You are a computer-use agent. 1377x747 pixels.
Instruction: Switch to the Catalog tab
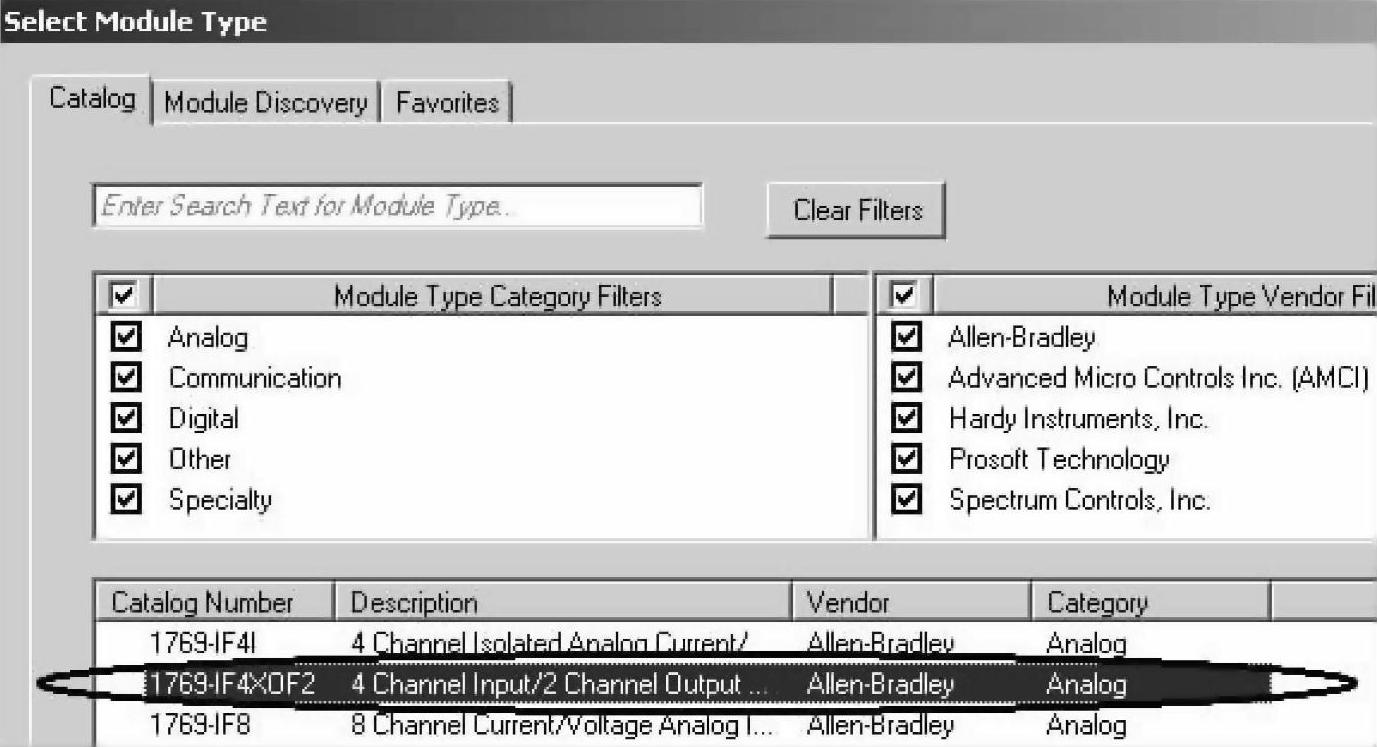pyautogui.click(x=92, y=100)
